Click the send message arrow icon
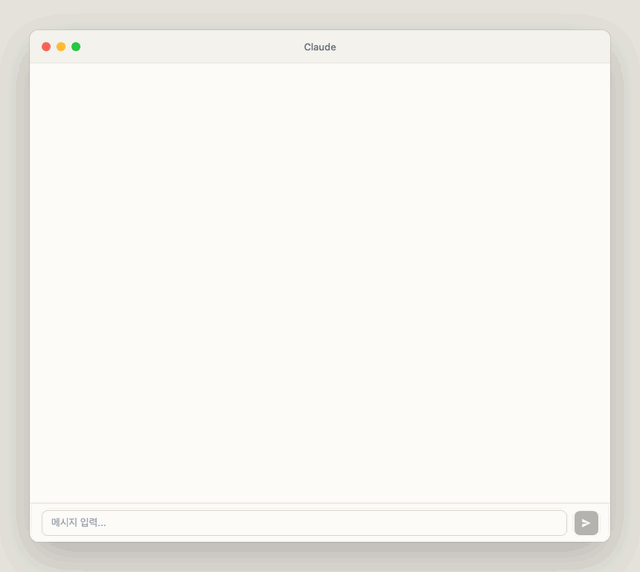Screen dimensions: 640x572 point(586,523)
